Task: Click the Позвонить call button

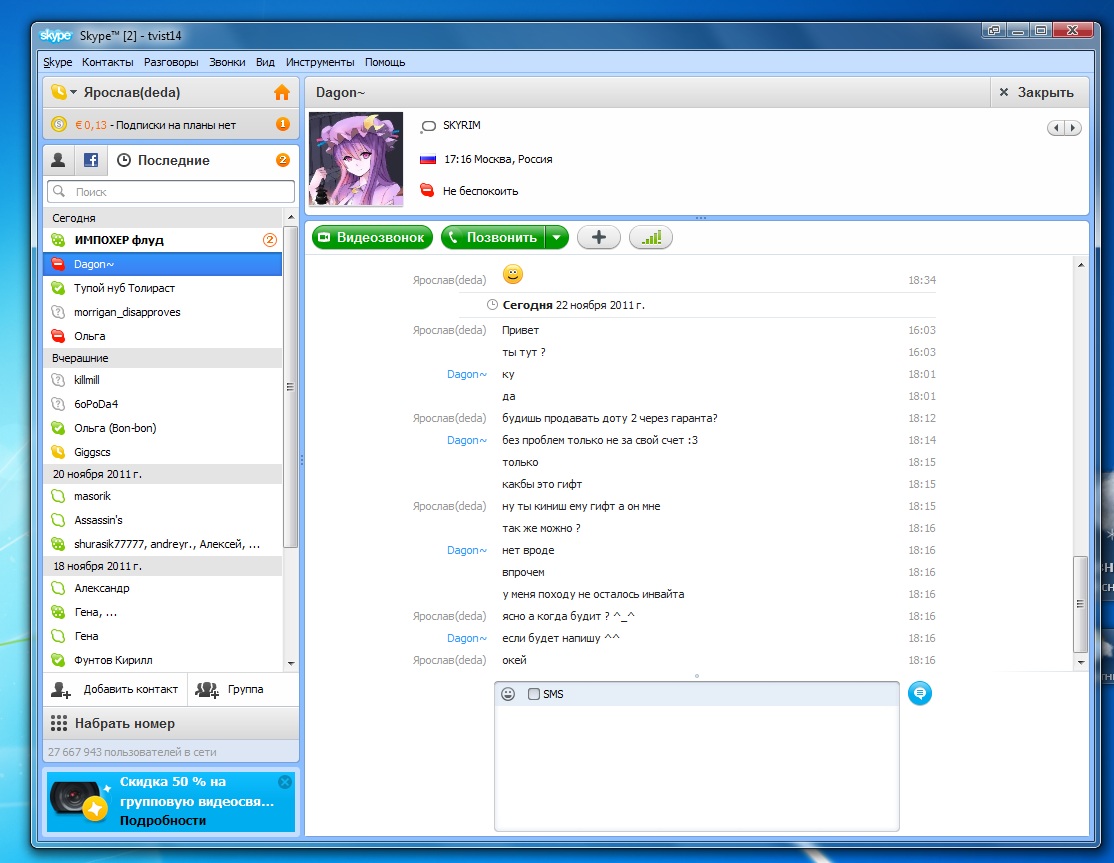Action: coord(493,237)
